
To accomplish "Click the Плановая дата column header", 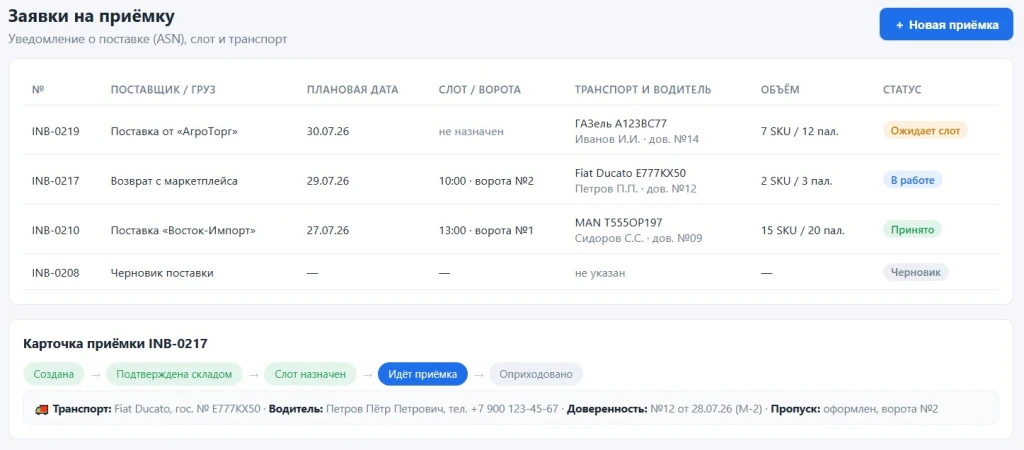I will [x=352, y=89].
